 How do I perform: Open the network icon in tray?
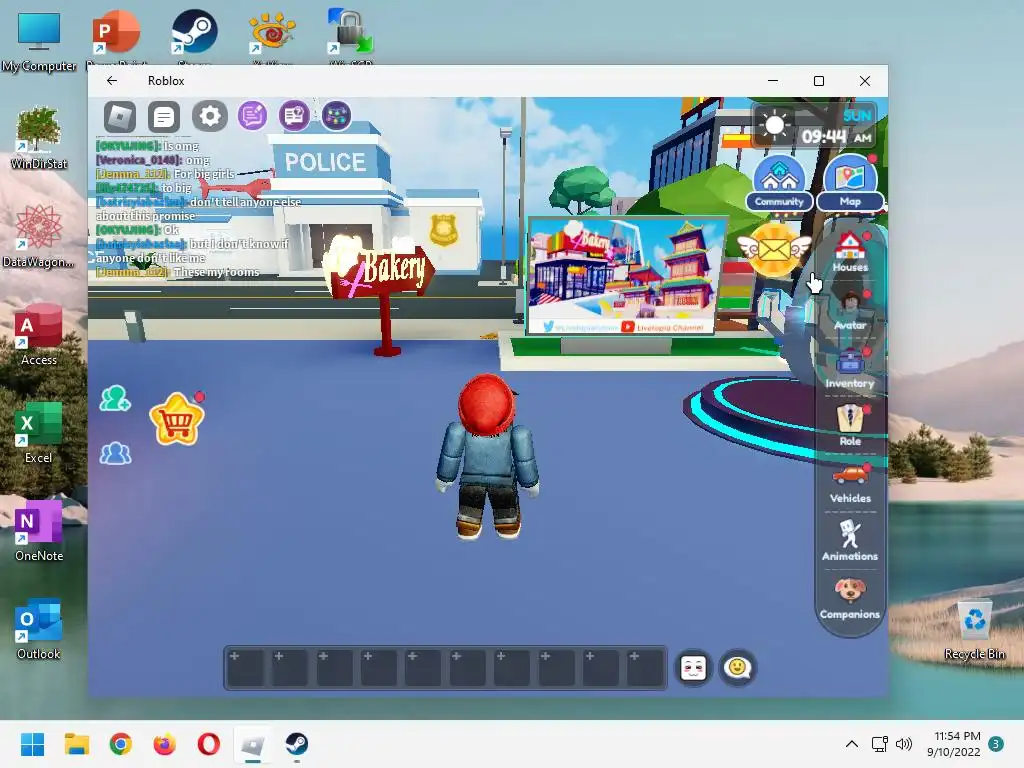click(879, 744)
